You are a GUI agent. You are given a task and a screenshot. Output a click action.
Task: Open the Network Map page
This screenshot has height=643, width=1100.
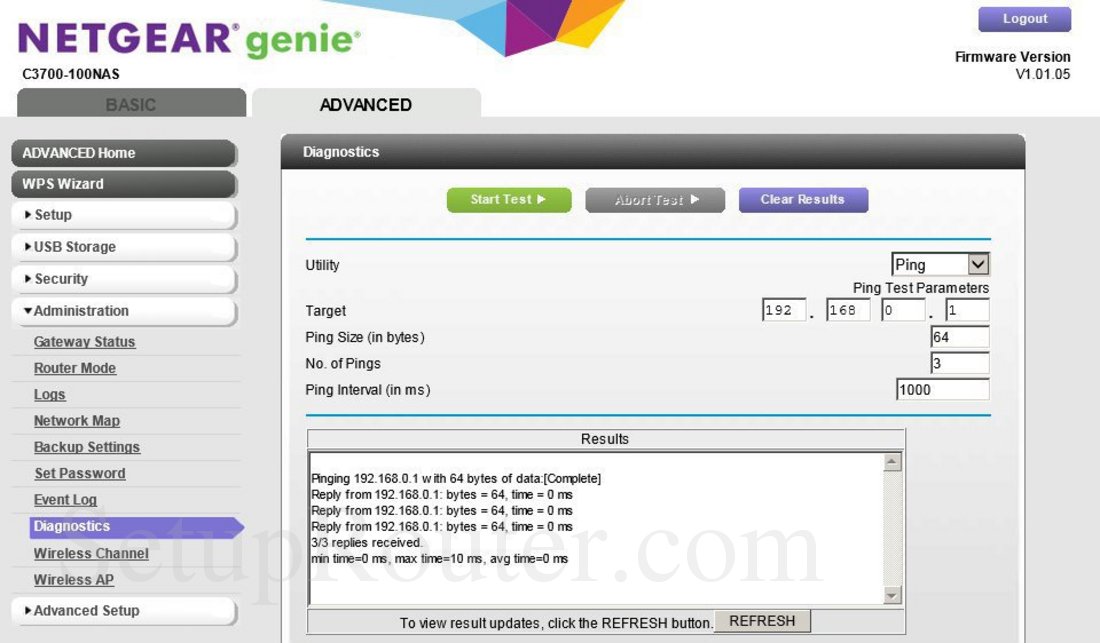[77, 420]
